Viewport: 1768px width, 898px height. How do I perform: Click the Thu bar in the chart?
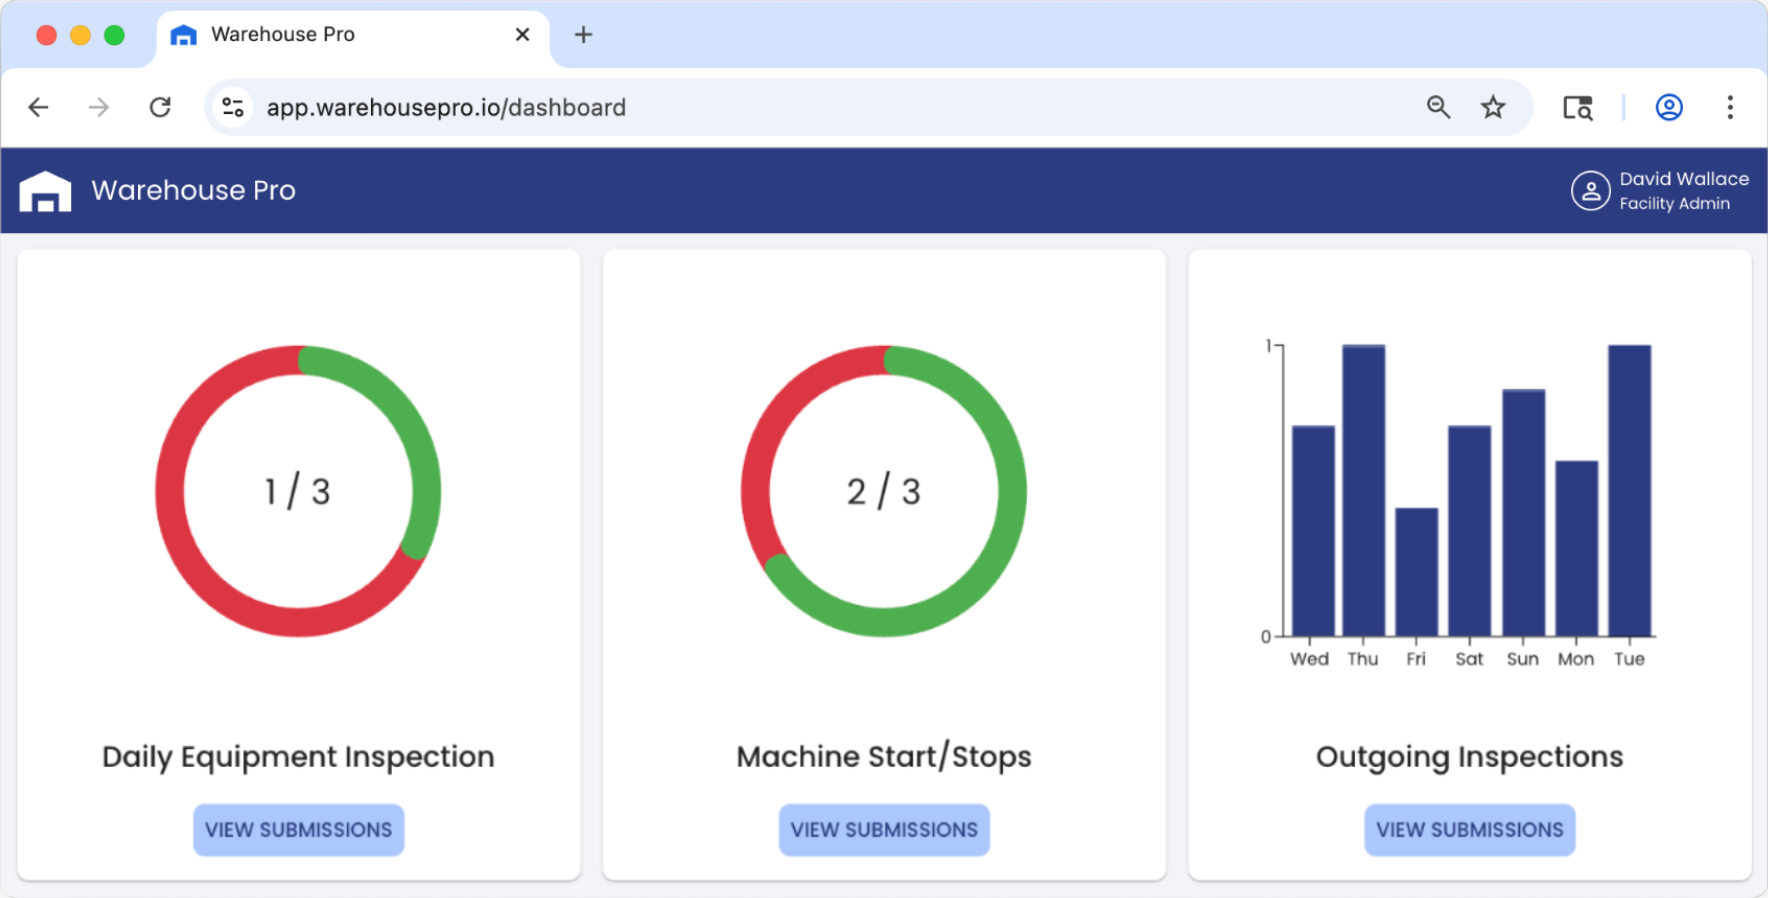[1364, 490]
